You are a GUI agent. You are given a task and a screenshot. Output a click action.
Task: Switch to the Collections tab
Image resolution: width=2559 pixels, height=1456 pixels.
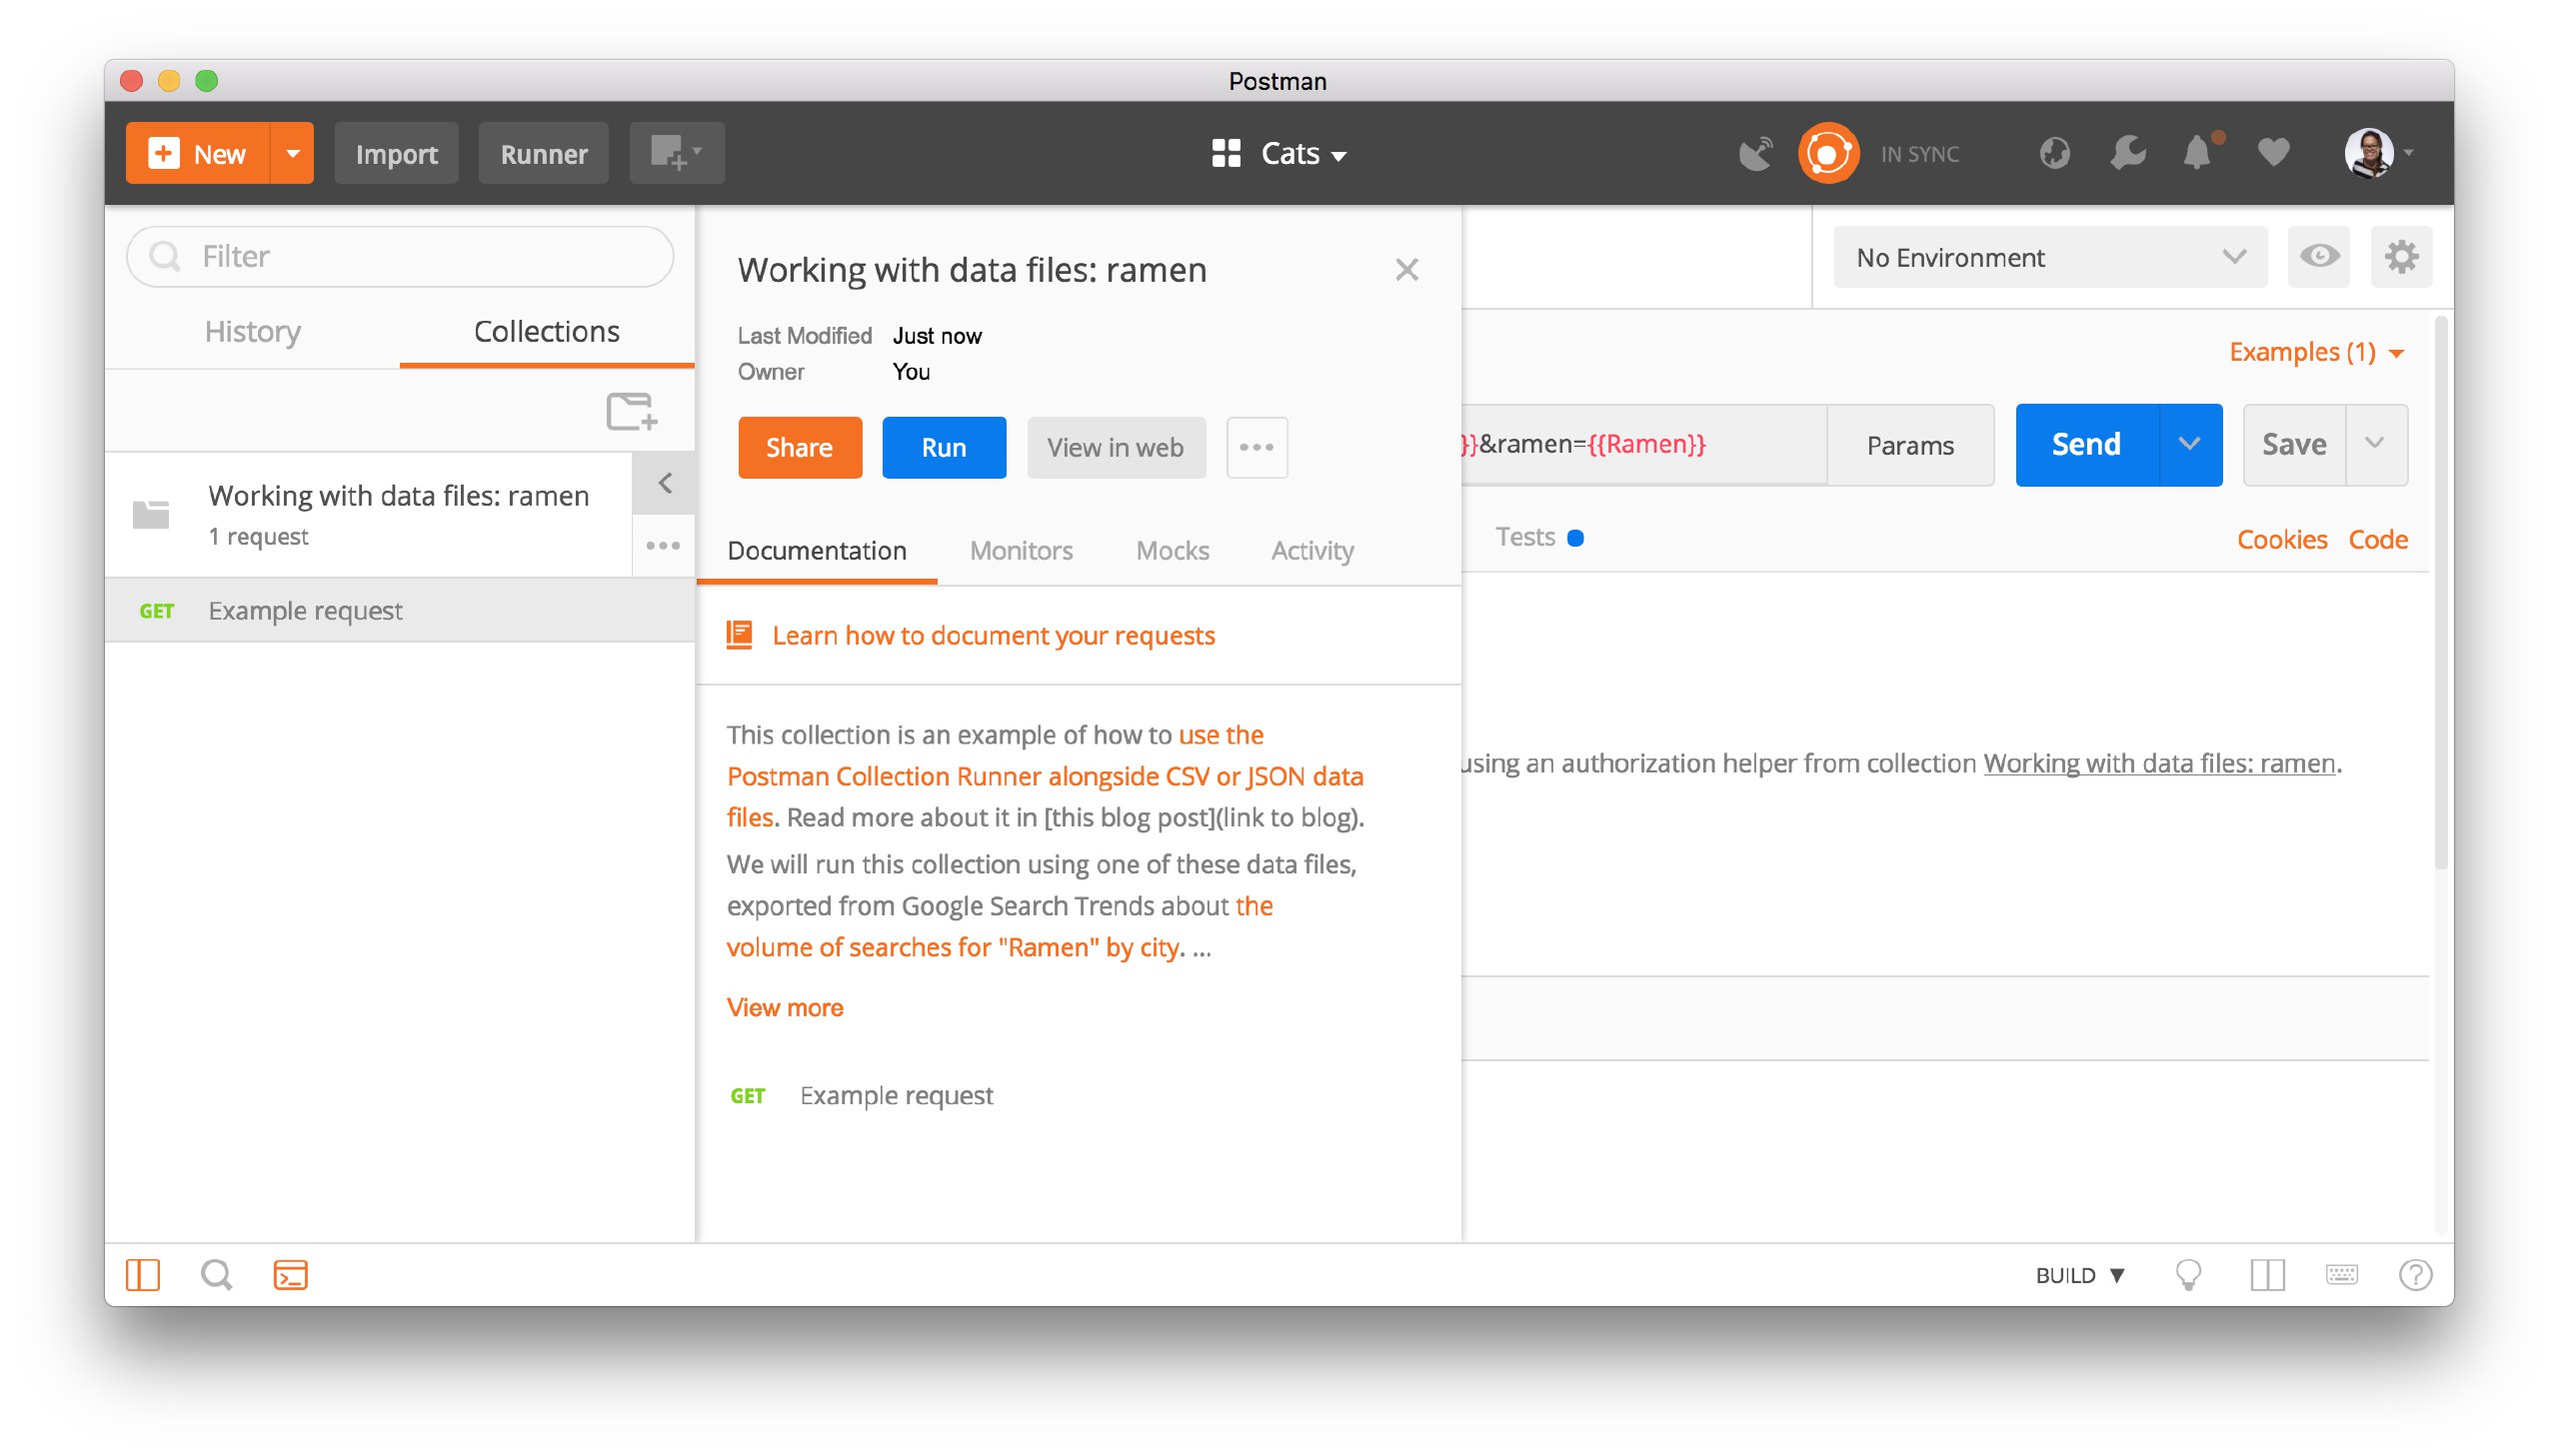(546, 331)
